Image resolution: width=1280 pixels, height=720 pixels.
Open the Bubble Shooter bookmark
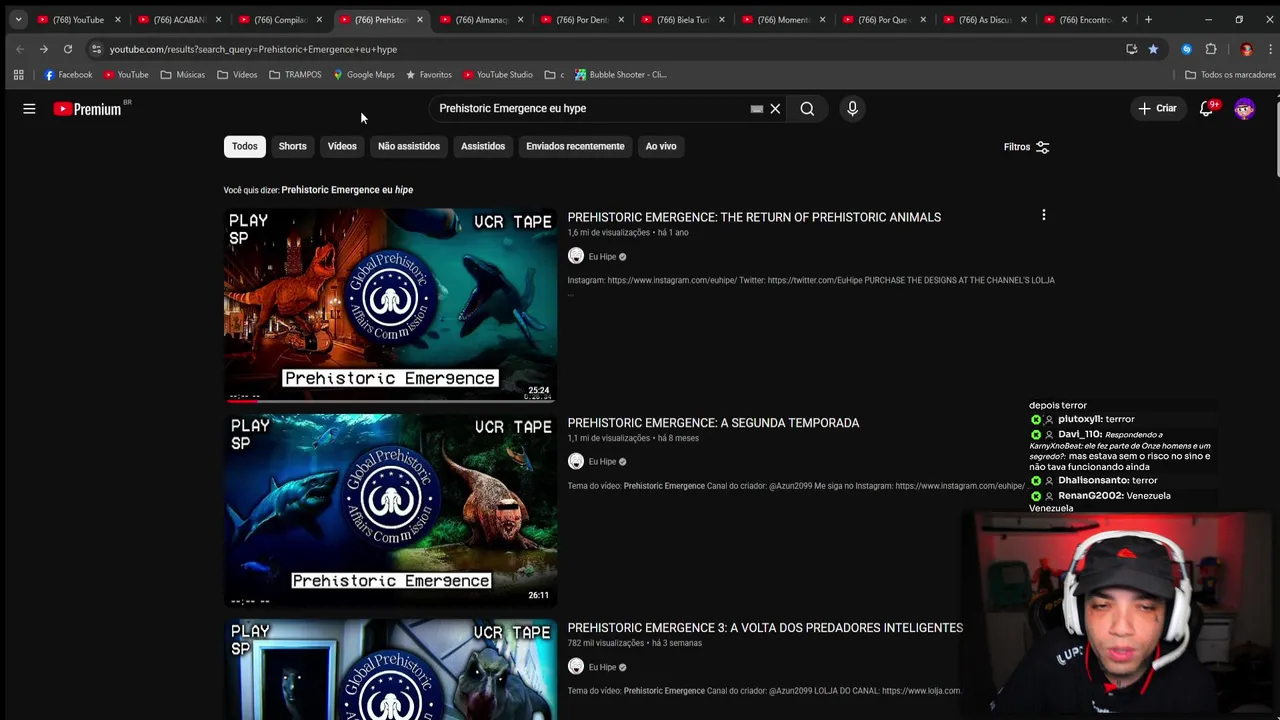pos(621,75)
